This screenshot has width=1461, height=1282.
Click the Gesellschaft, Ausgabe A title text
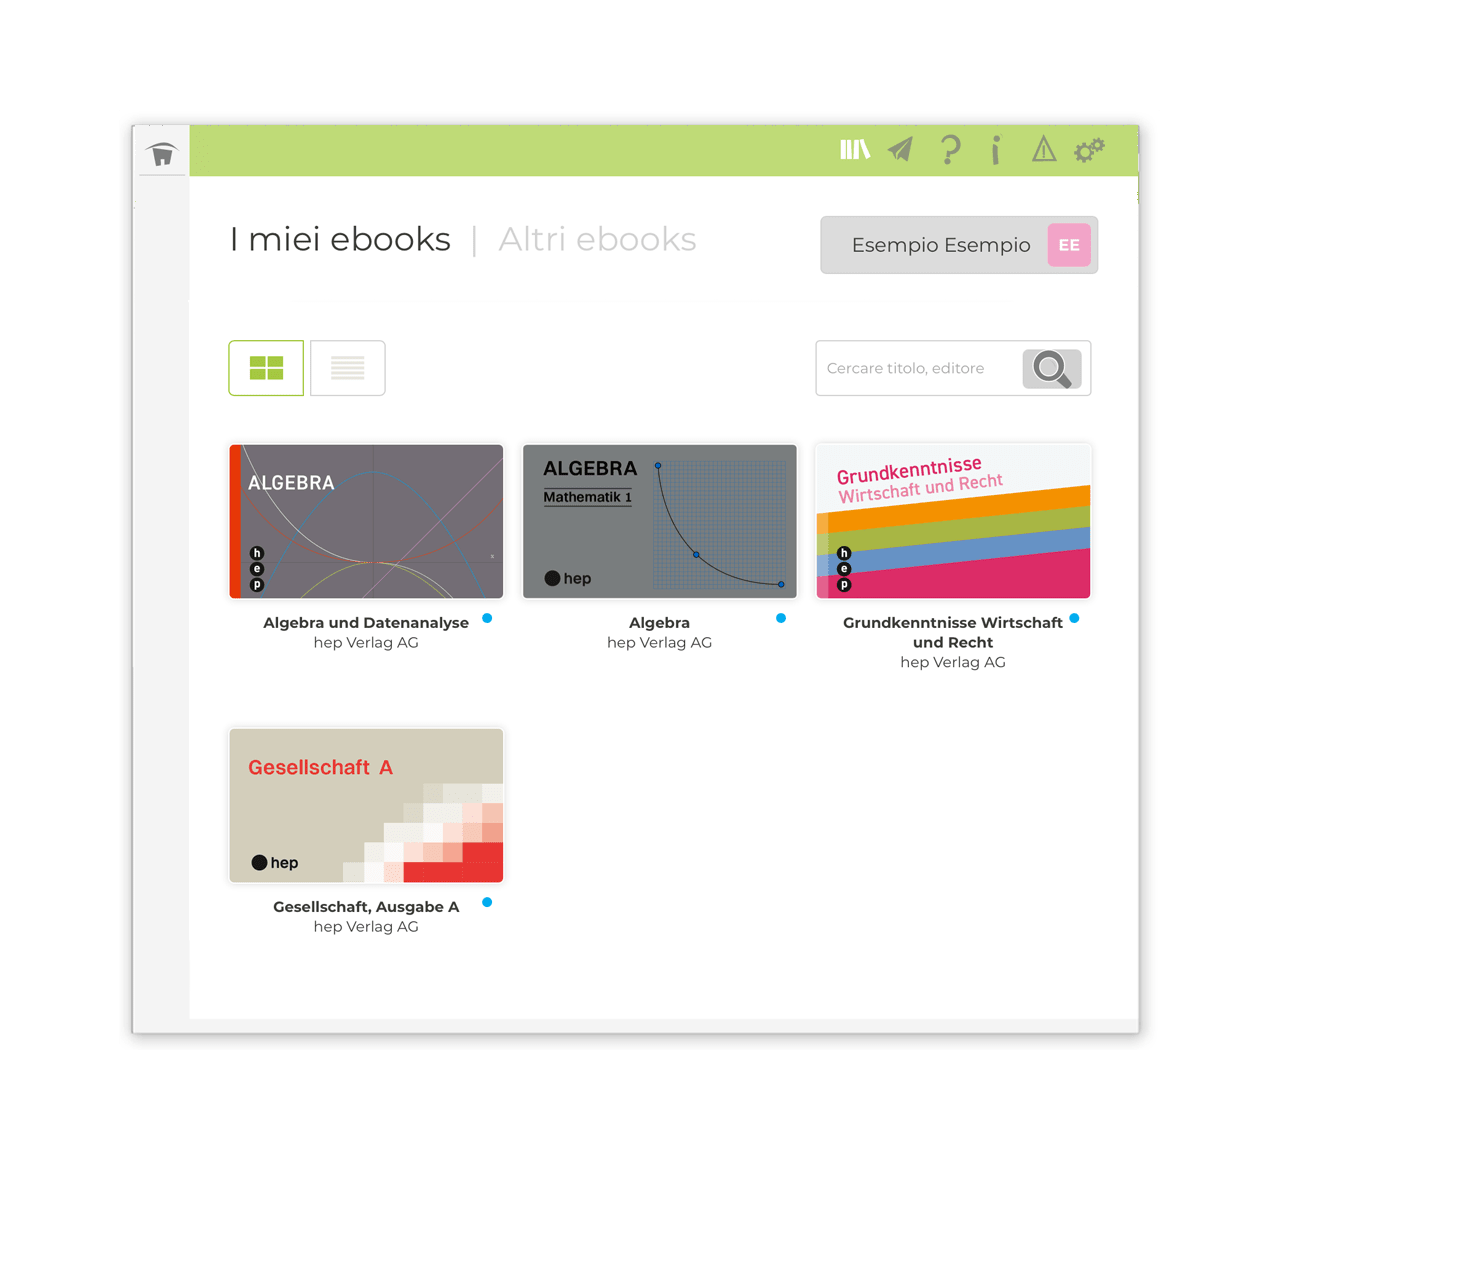coord(366,907)
